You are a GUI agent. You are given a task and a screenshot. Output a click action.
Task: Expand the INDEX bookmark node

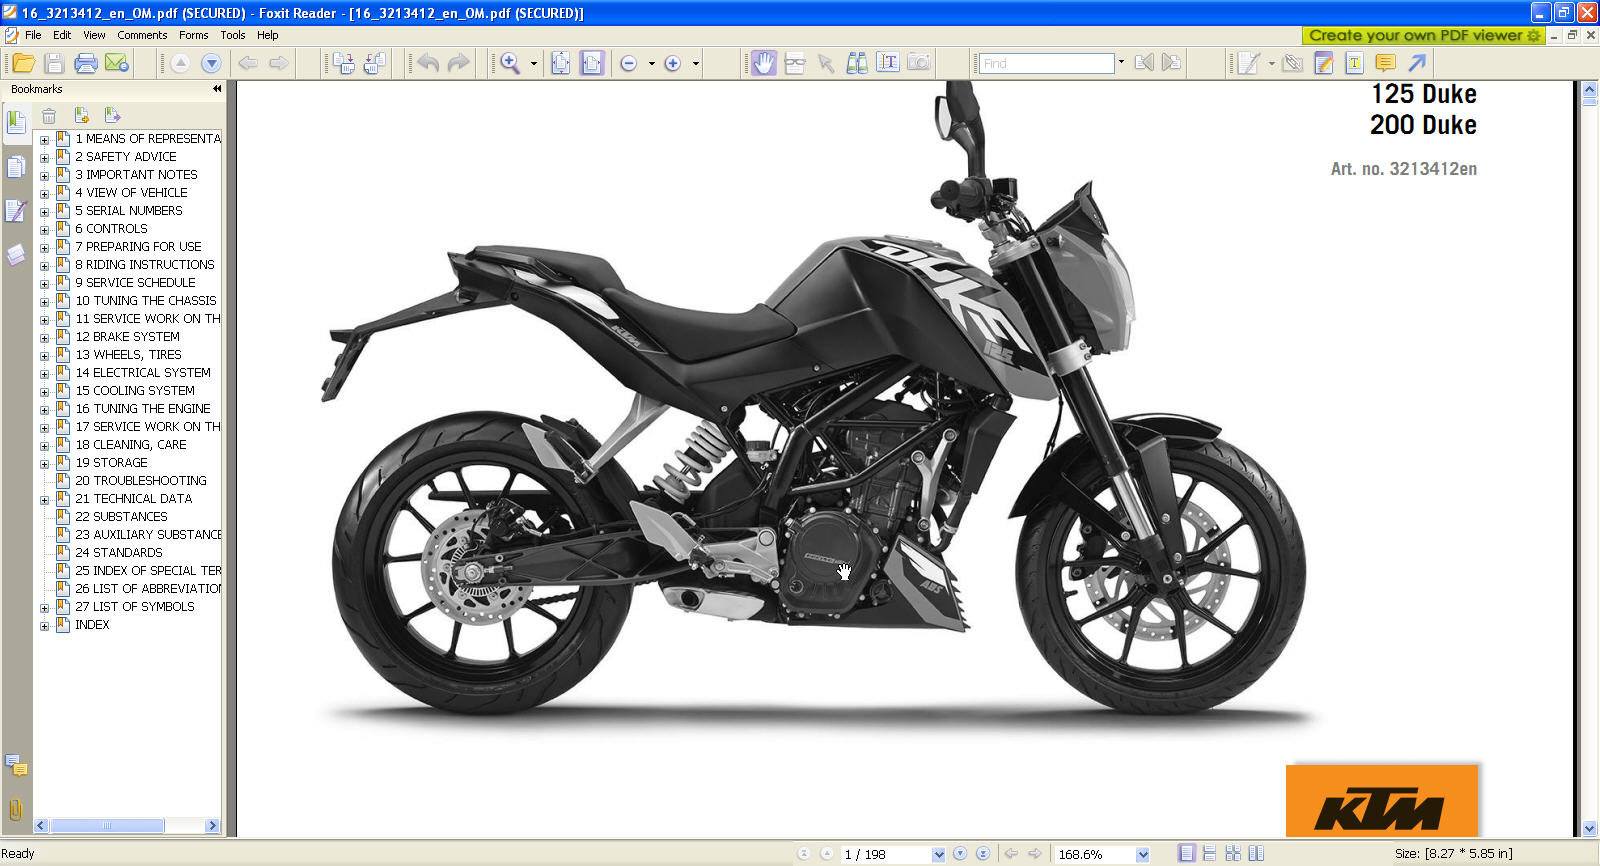44,626
